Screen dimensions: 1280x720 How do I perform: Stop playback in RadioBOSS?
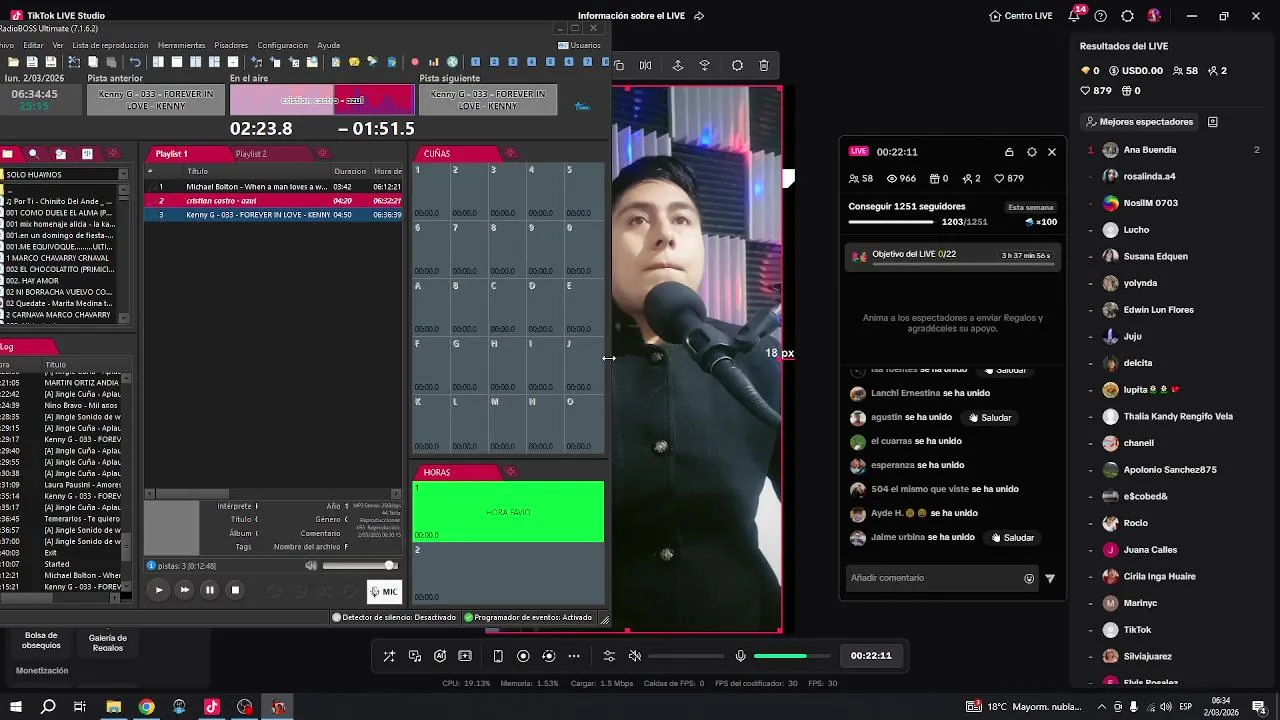[x=235, y=590]
